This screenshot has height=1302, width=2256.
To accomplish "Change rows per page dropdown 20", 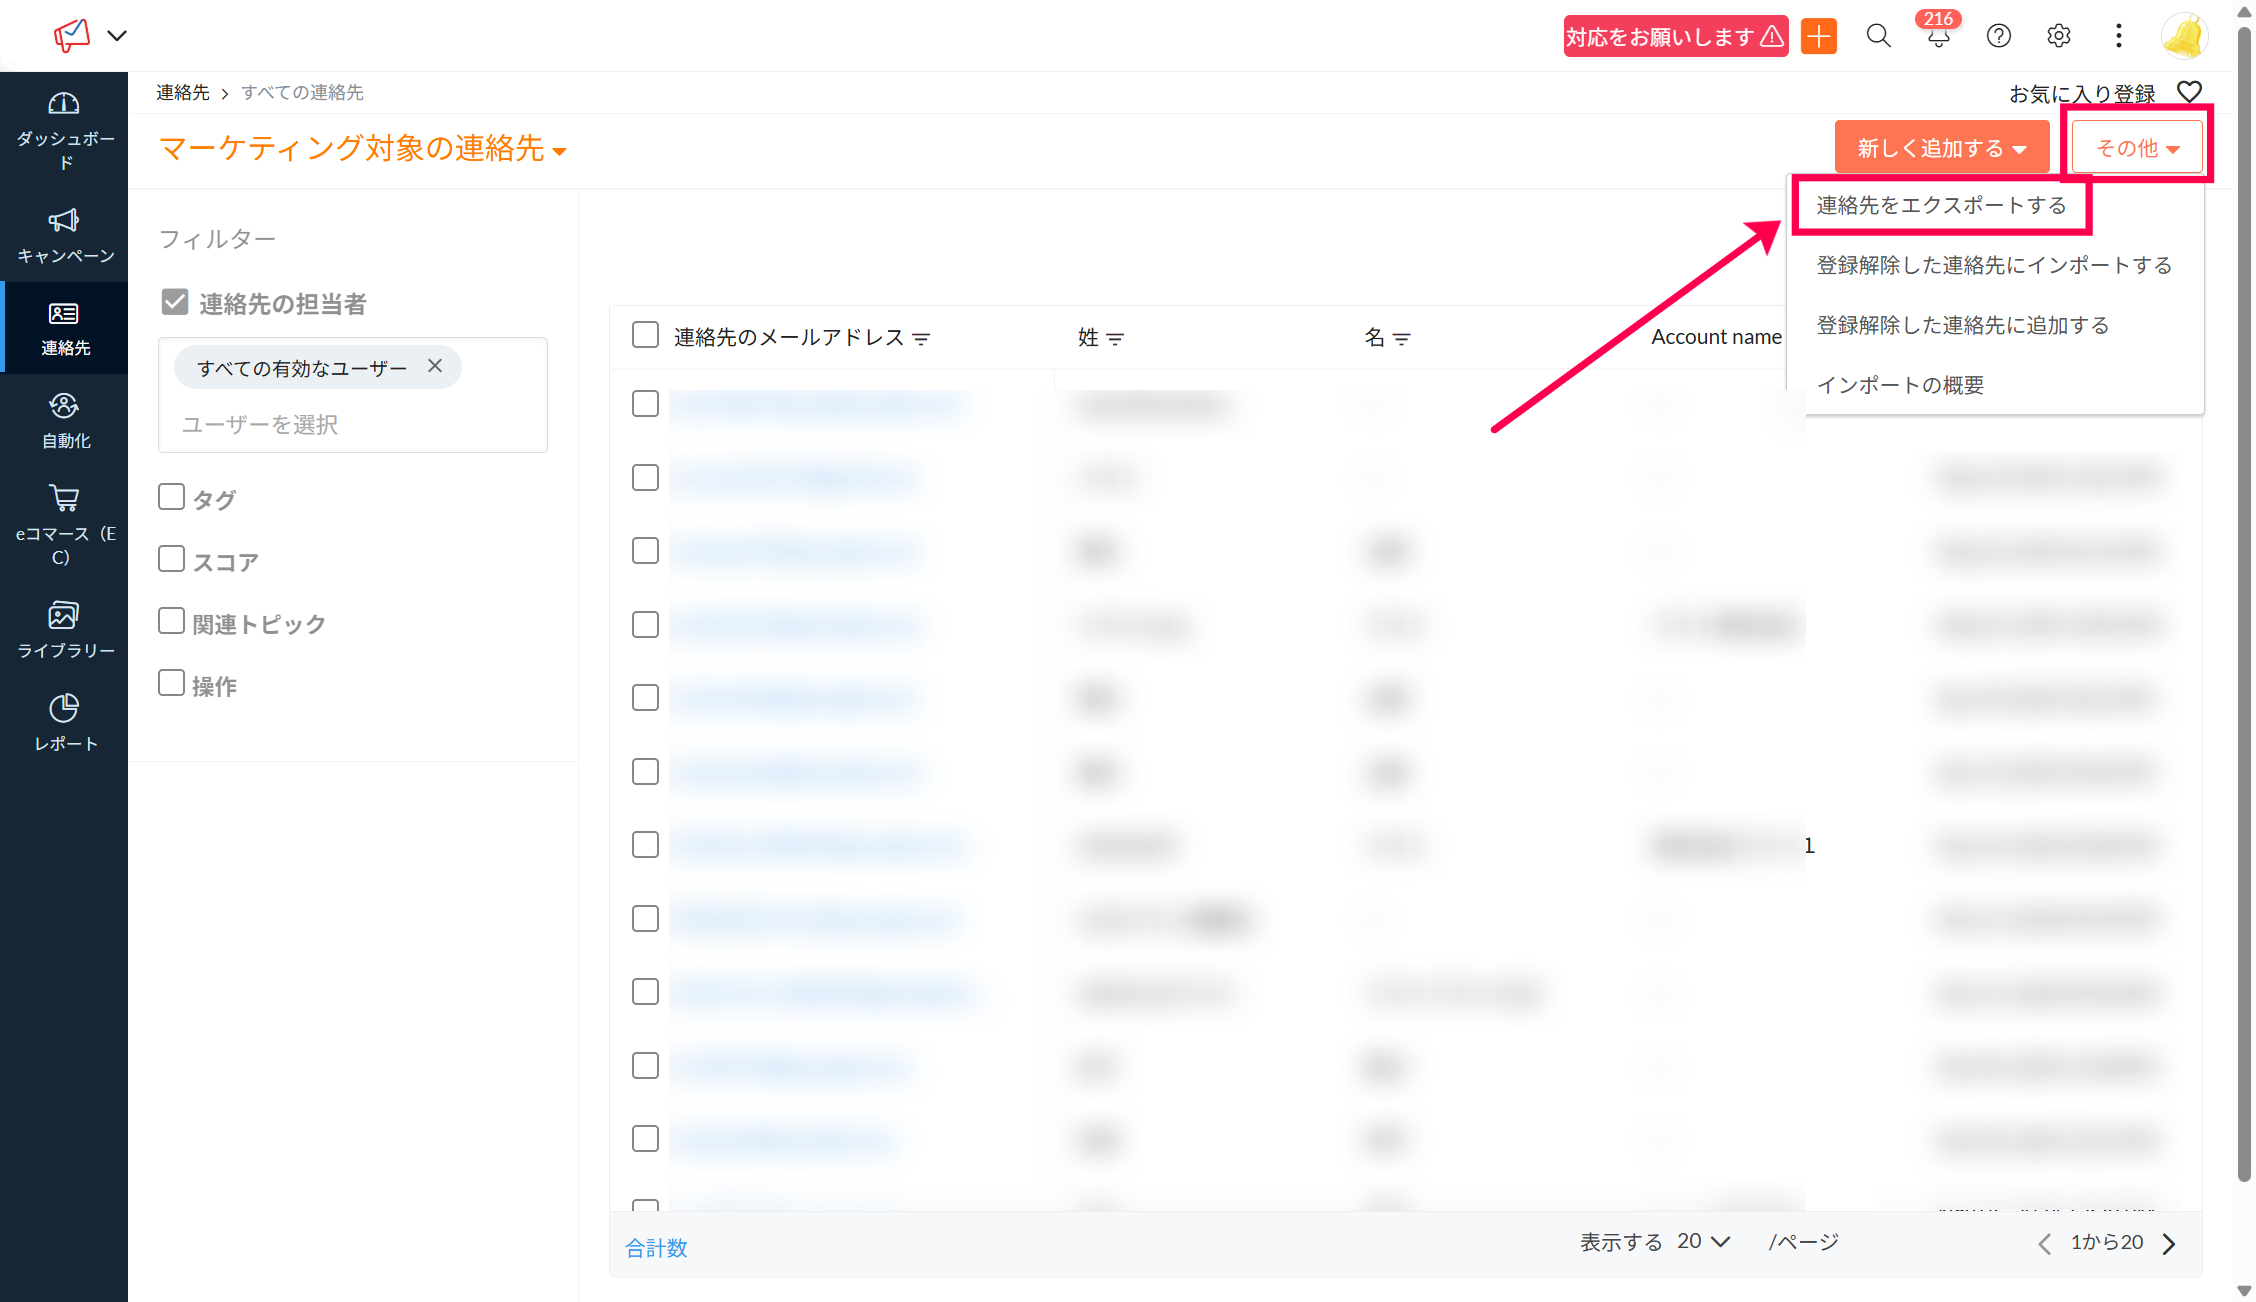I will coord(1704,1241).
